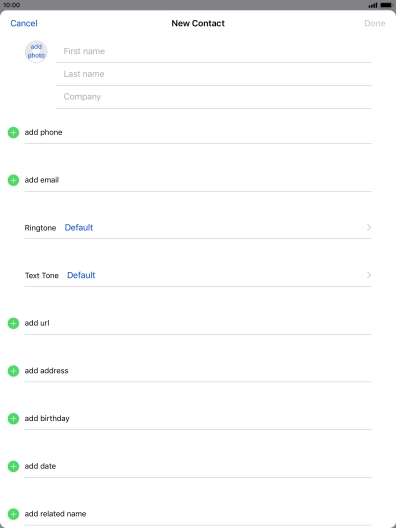Tap the green plus for add url
Screen dimensions: 396x528
pos(13,323)
